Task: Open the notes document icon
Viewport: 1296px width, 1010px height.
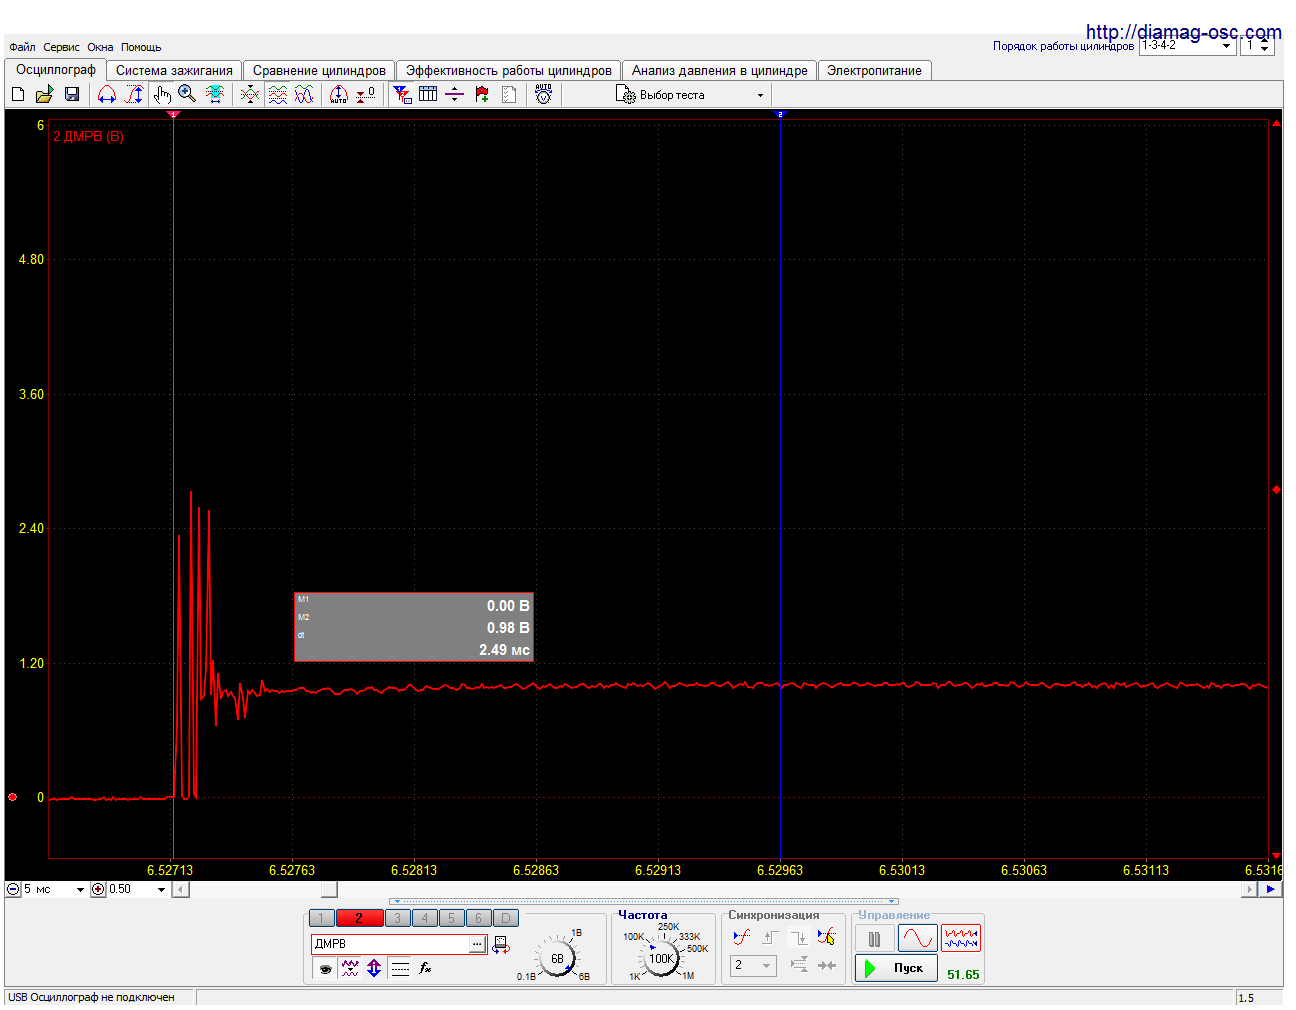Action: [509, 94]
